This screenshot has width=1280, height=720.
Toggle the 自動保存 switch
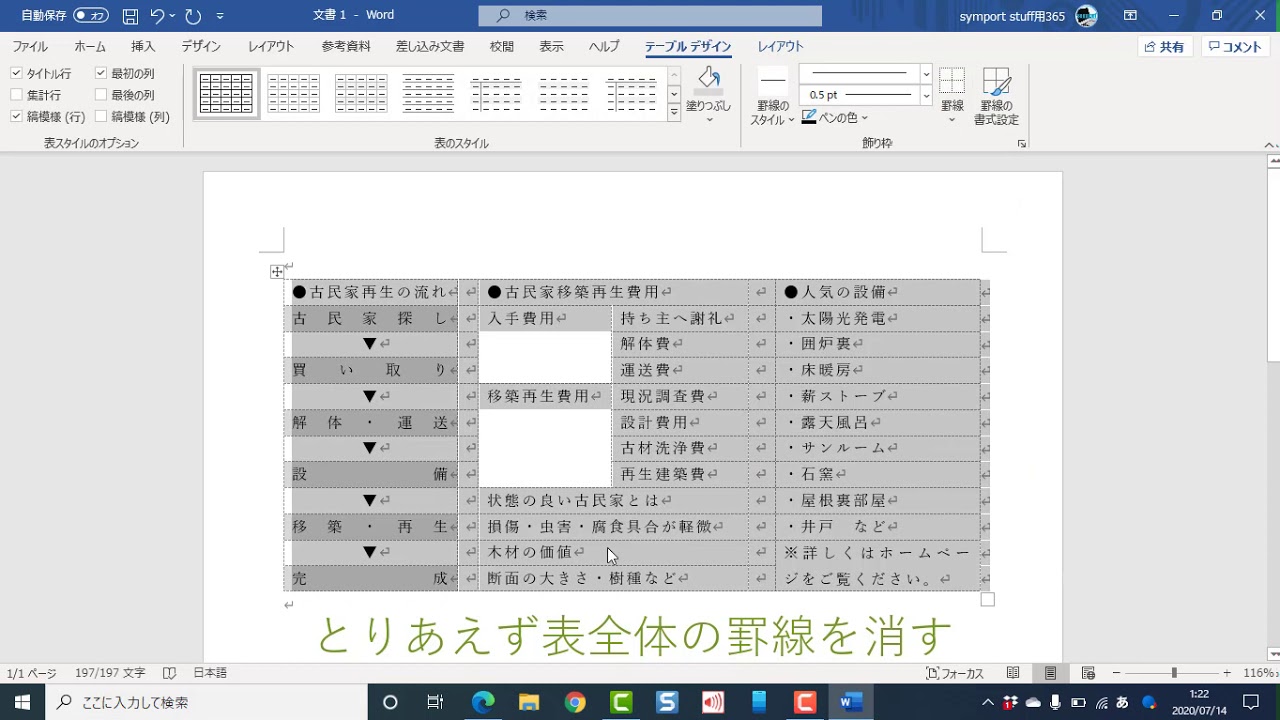point(91,16)
